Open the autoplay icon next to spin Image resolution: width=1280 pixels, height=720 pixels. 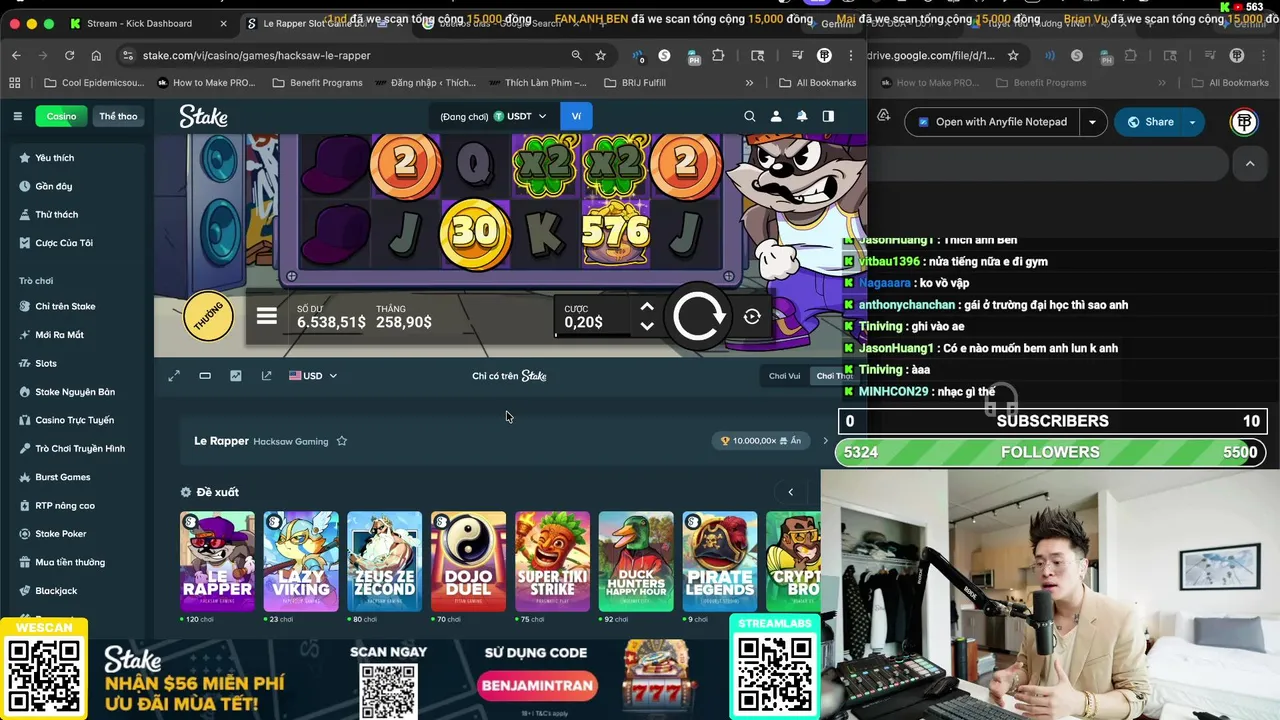pos(752,317)
